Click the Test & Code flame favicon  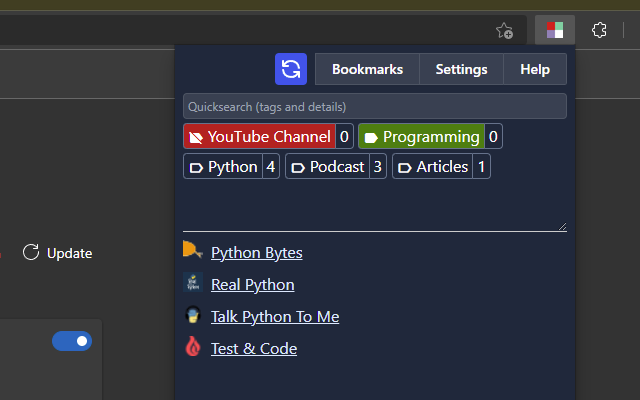[193, 346]
